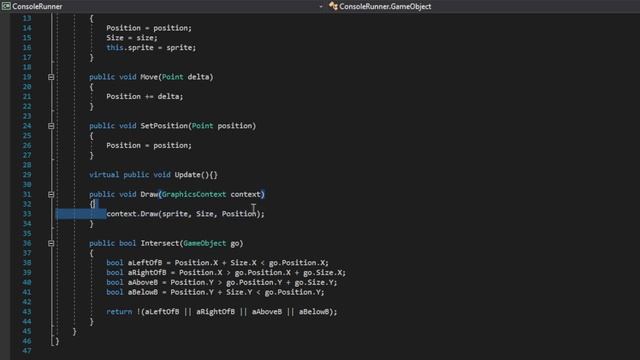The image size is (640, 360).
Task: Click the 'return' statement on line 43
Action: pos(222,312)
